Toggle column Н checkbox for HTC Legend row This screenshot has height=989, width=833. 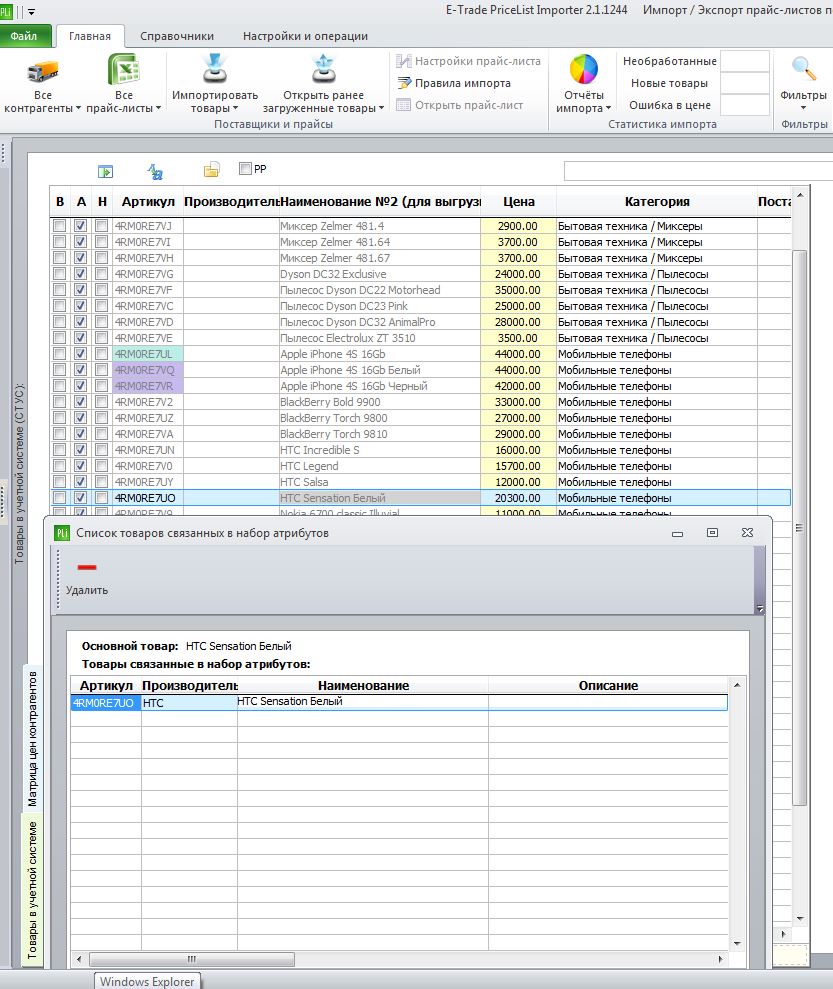pyautogui.click(x=101, y=465)
